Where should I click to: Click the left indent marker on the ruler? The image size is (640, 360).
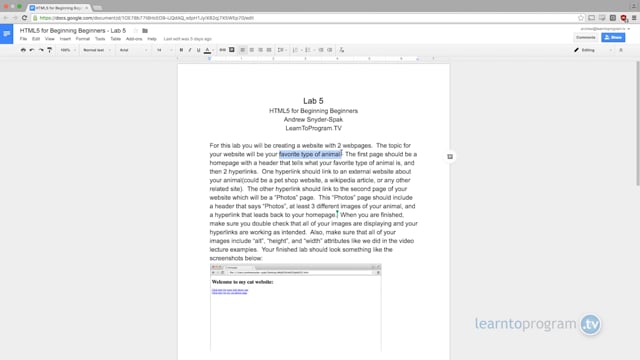tap(209, 59)
